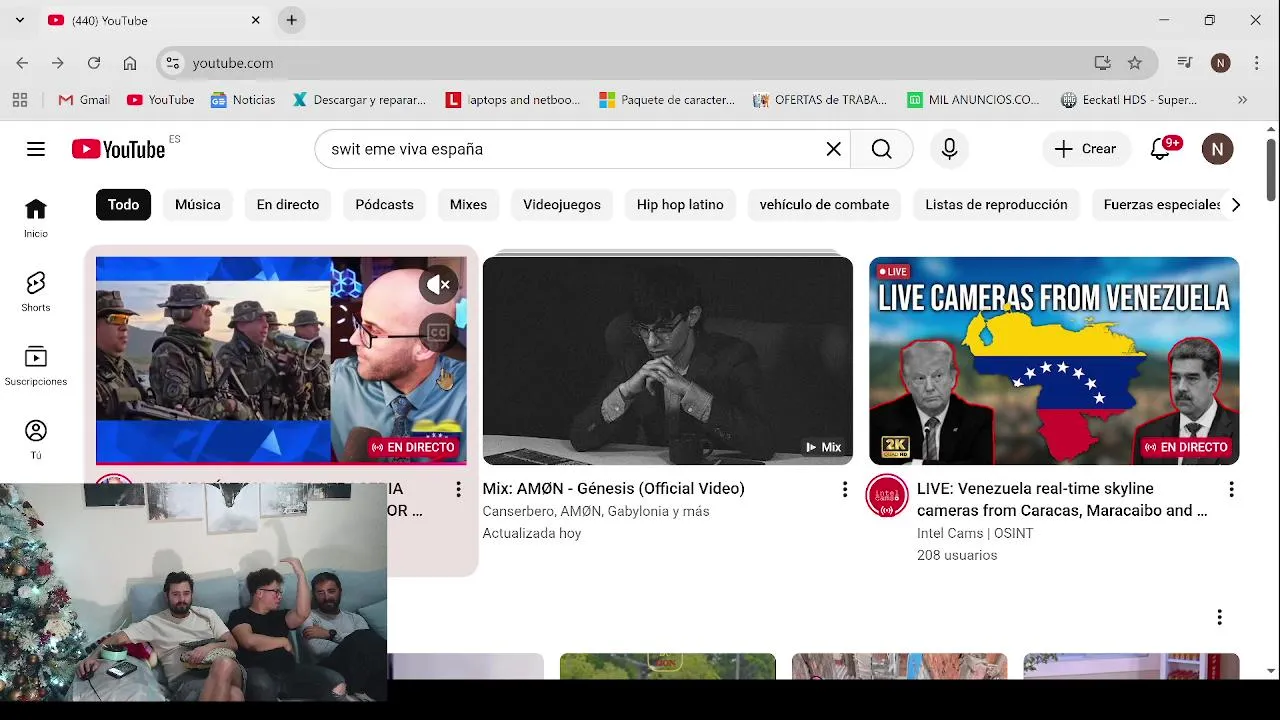The height and width of the screenshot is (720, 1280).
Task: Click the Intel Cams channel avatar
Action: (886, 496)
